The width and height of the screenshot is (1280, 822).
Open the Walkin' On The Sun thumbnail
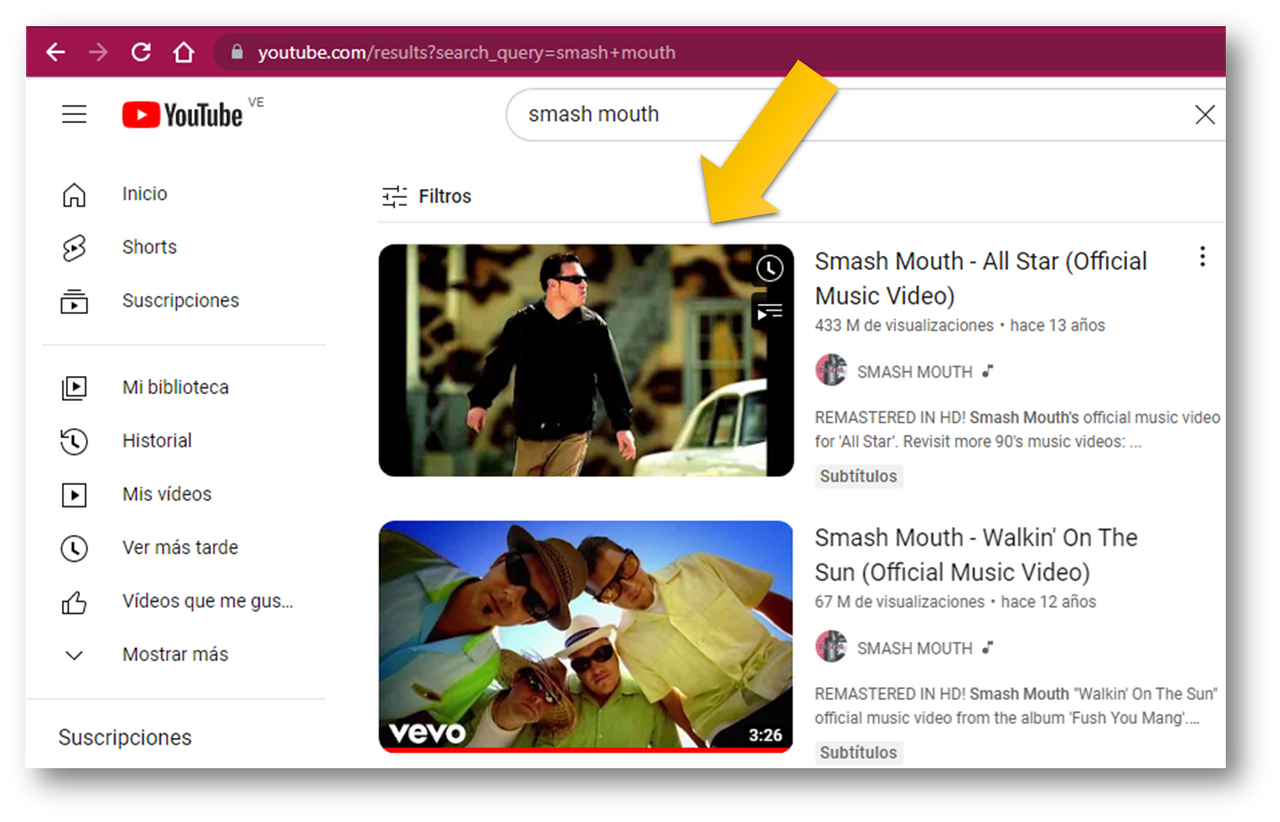tap(586, 636)
